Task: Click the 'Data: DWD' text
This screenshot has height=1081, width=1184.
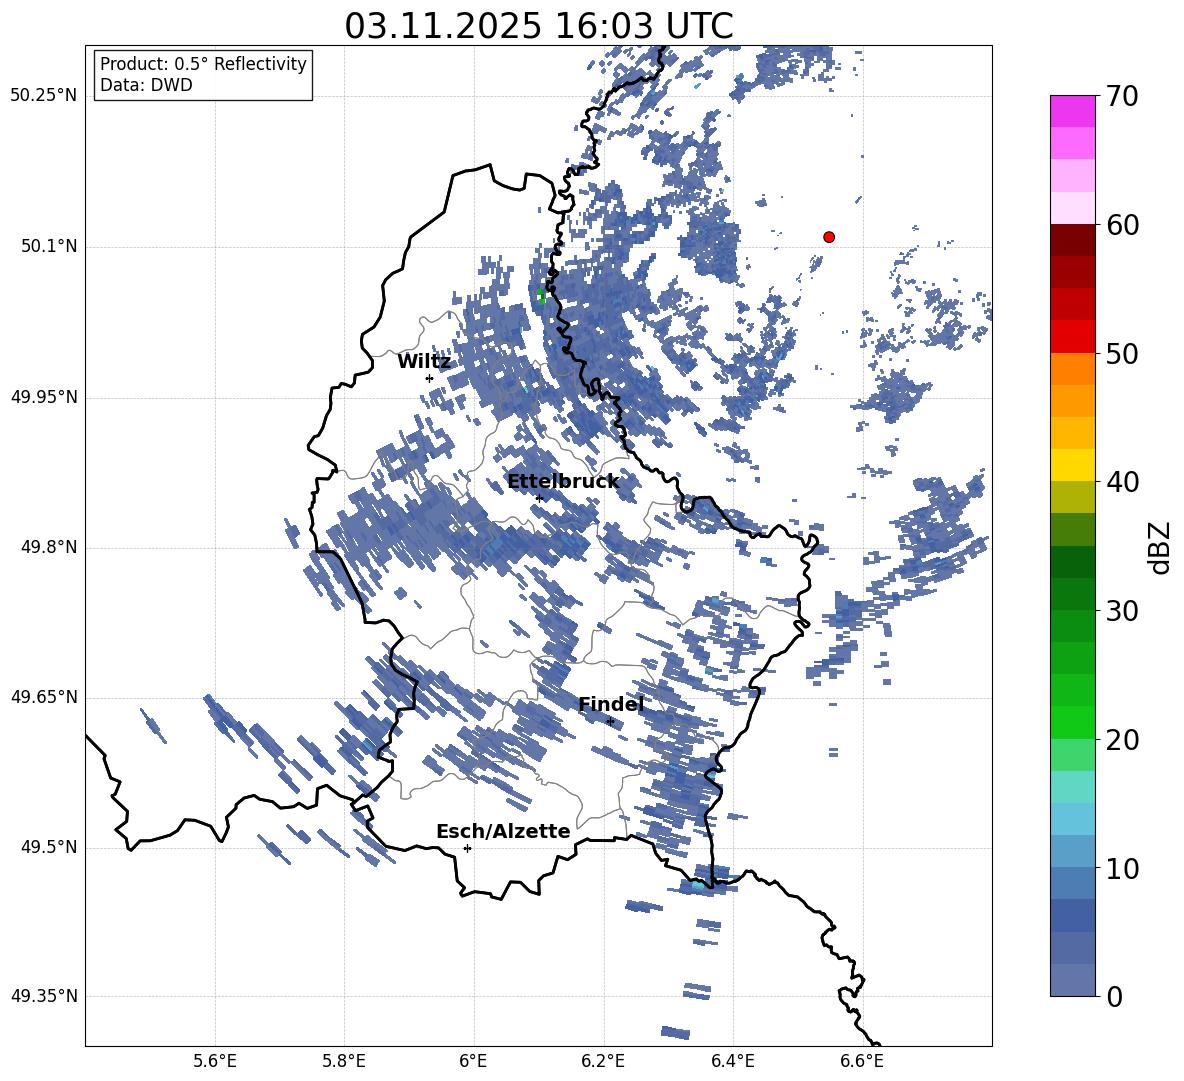Action: pyautogui.click(x=146, y=85)
